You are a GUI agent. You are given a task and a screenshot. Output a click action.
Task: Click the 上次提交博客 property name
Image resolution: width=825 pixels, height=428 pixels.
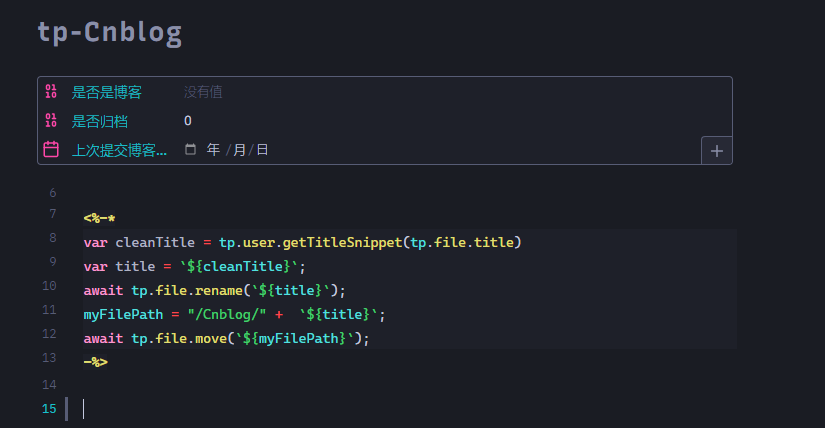pyautogui.click(x=119, y=150)
